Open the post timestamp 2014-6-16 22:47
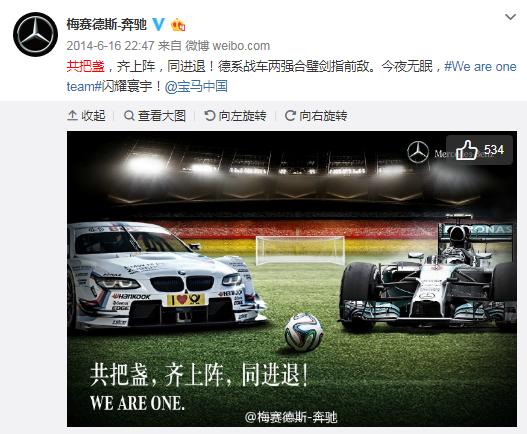Image resolution: width=527 pixels, height=434 pixels. point(110,46)
